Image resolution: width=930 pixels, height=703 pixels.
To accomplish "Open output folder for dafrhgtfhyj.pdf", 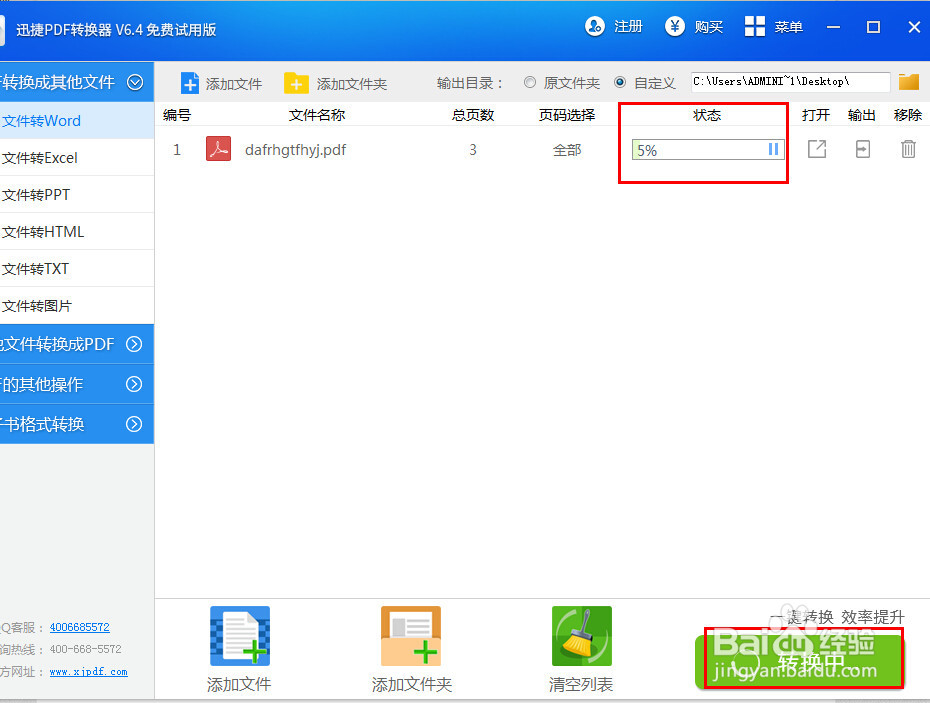I will pyautogui.click(x=862, y=149).
